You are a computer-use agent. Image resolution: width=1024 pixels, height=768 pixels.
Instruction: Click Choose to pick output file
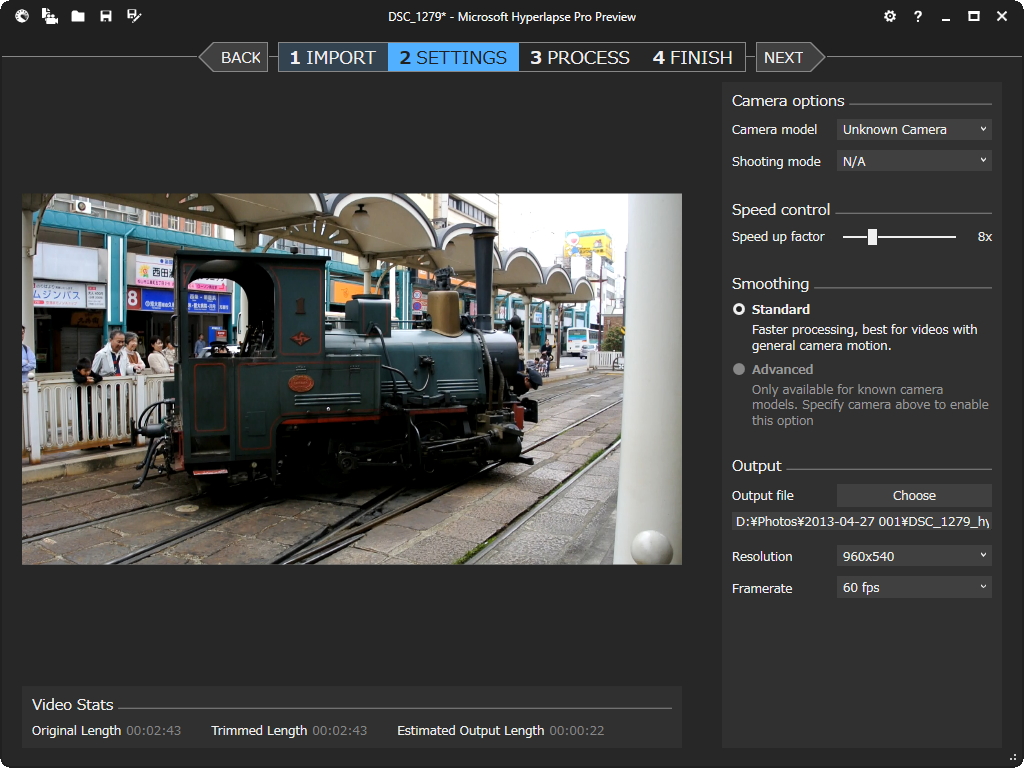coord(914,496)
